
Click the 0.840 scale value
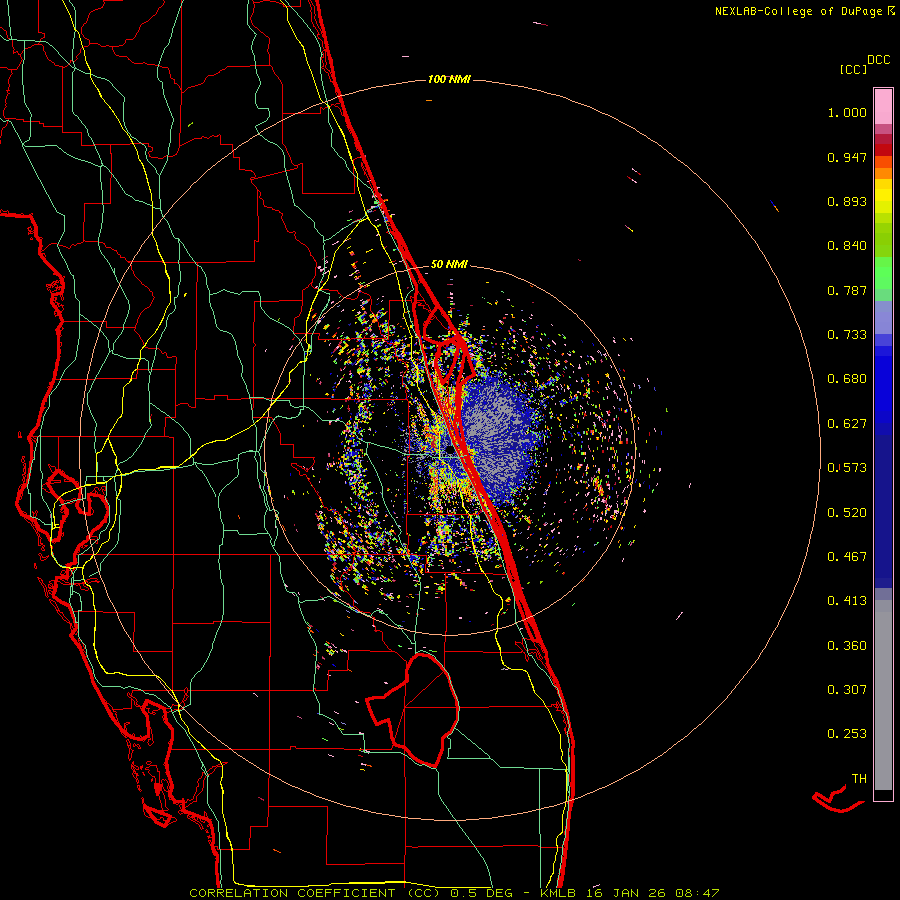point(847,246)
